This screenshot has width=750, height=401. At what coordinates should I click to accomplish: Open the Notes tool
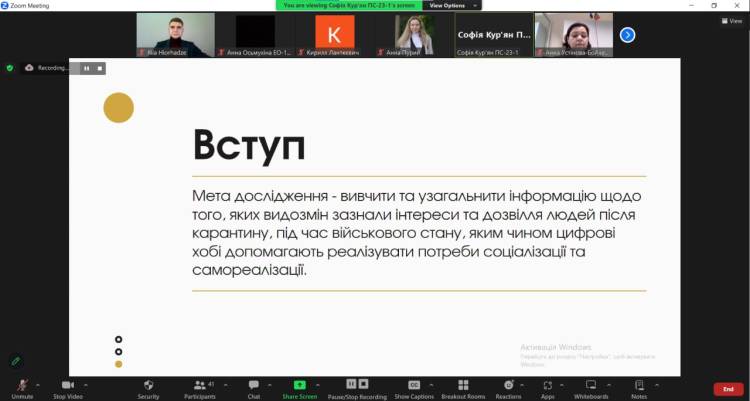pos(639,386)
